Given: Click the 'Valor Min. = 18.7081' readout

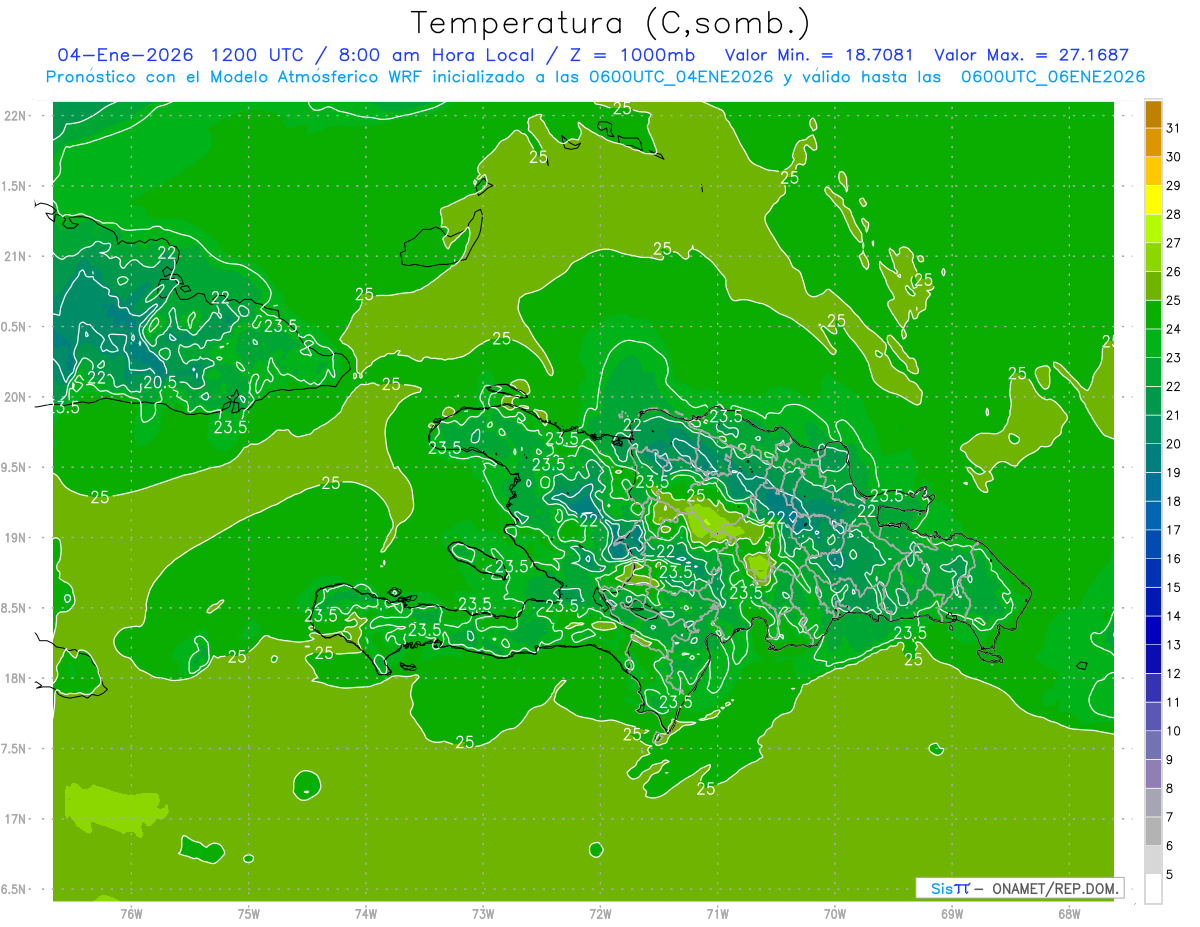Looking at the screenshot, I should [819, 55].
